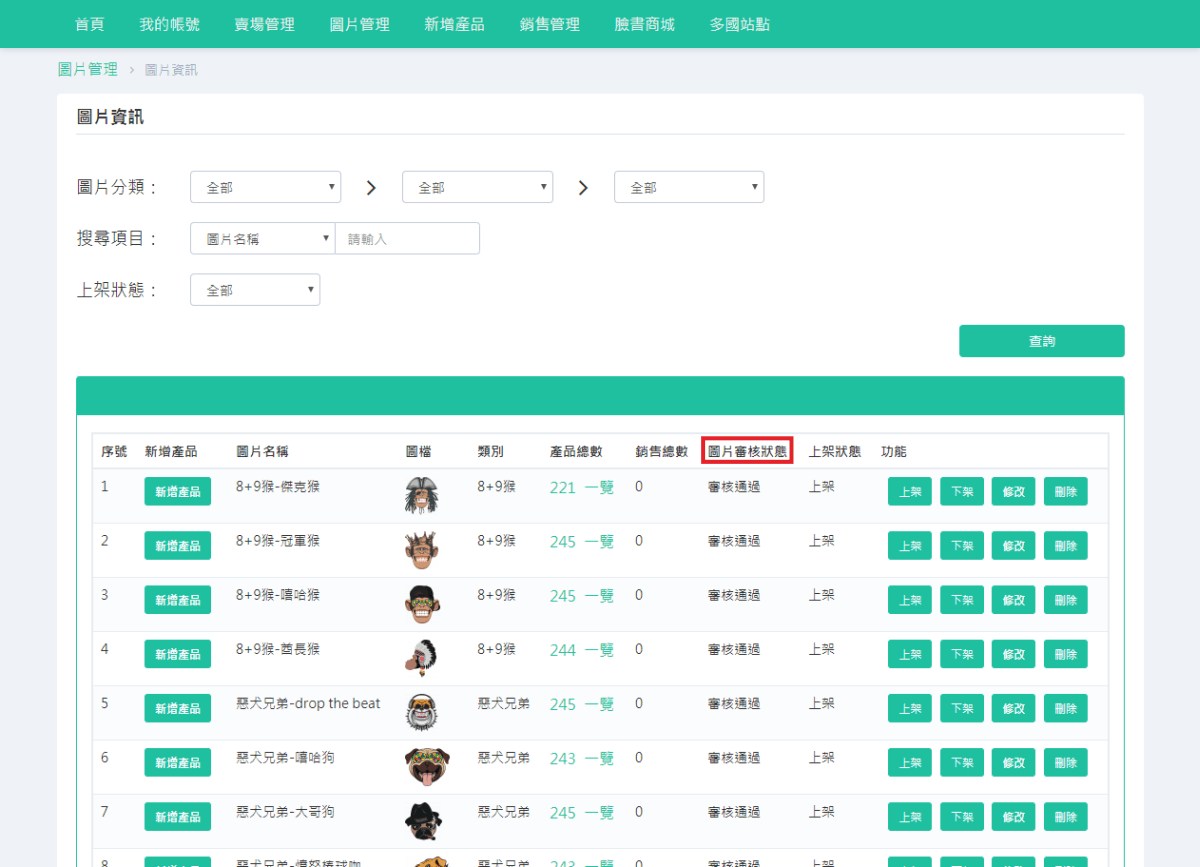Click 上架 on 惡犬兄弟-drop the beat row
Screen dimensions: 1200x867
click(x=909, y=707)
